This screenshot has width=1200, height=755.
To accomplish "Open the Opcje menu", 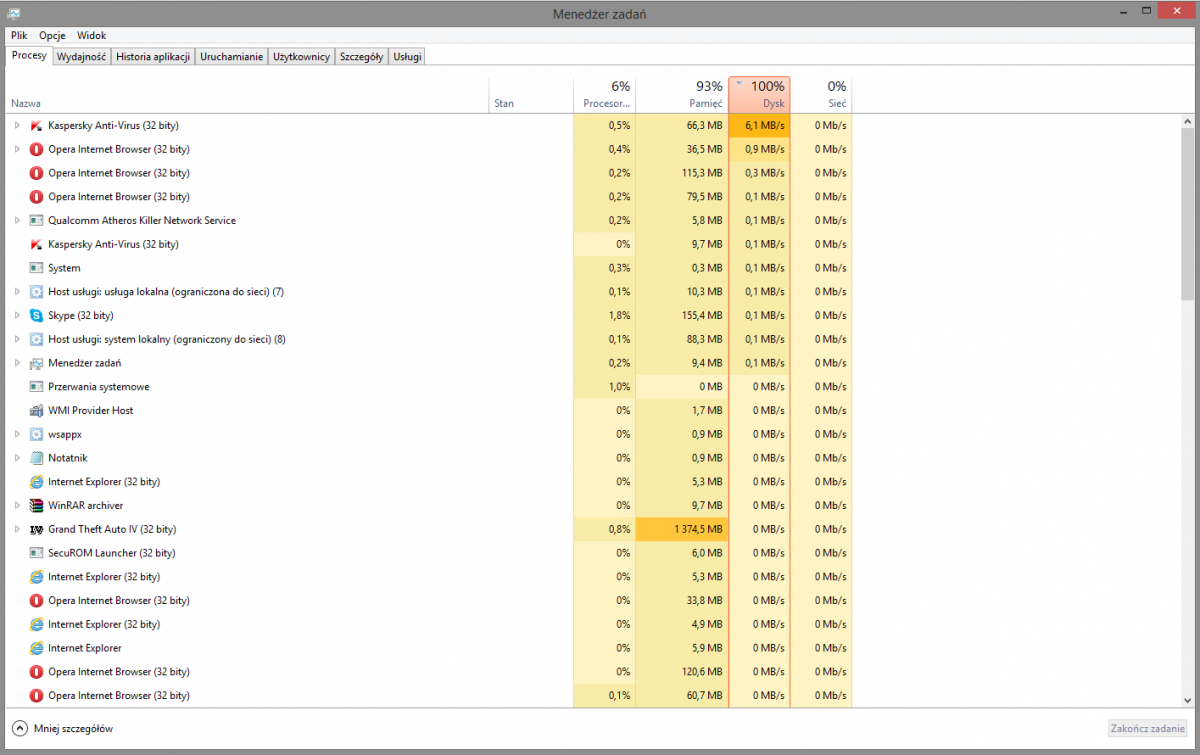I will pyautogui.click(x=52, y=35).
